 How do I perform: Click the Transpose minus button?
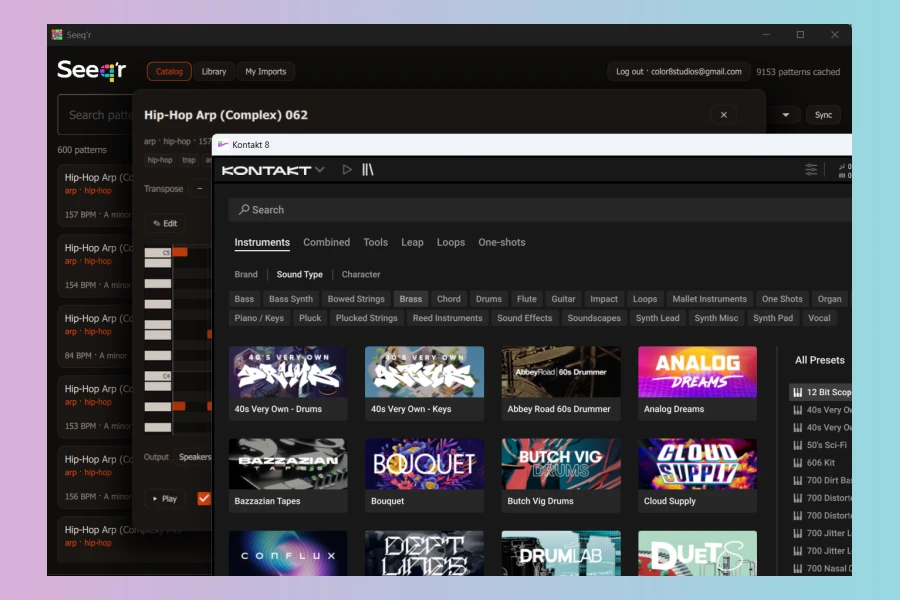[200, 188]
